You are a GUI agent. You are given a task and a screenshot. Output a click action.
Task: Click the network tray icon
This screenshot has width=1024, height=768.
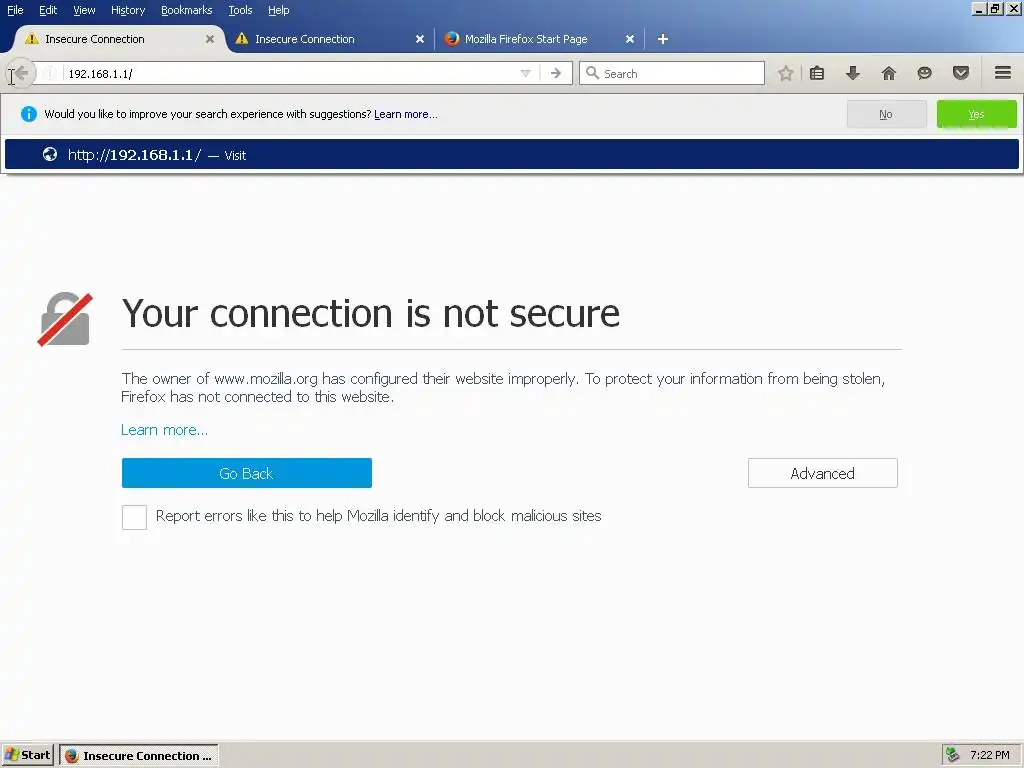pyautogui.click(x=953, y=755)
